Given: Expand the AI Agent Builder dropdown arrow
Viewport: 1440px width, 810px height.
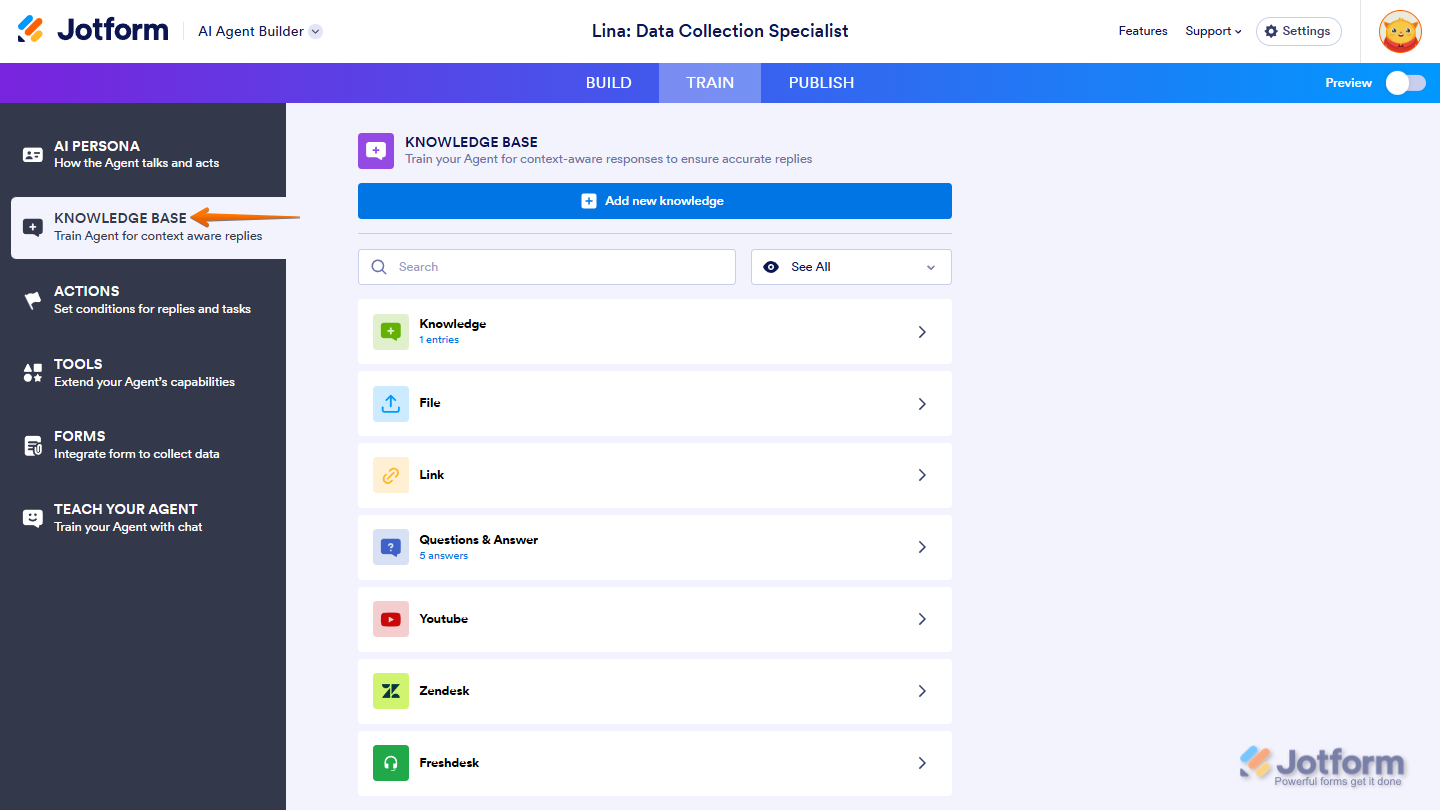Looking at the screenshot, I should coord(316,31).
